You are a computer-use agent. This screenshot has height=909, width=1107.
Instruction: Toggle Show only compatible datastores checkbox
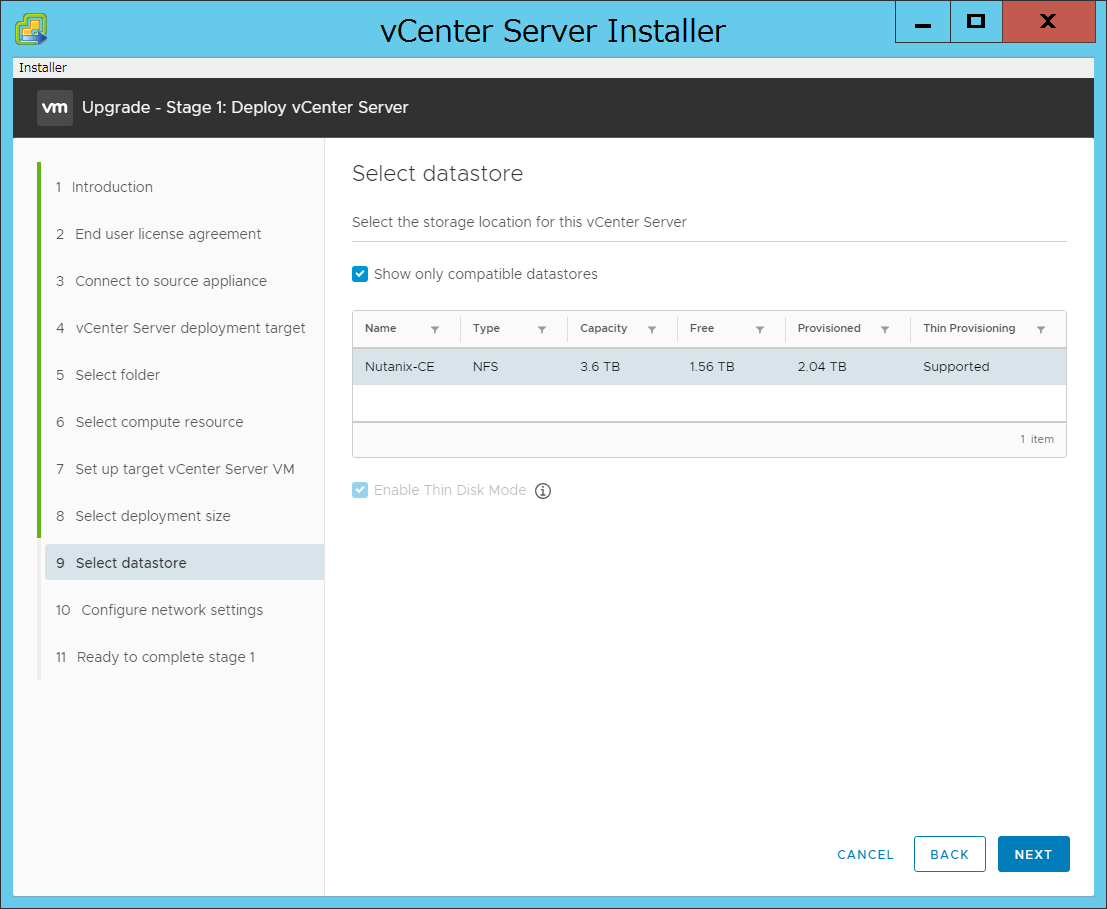(360, 274)
